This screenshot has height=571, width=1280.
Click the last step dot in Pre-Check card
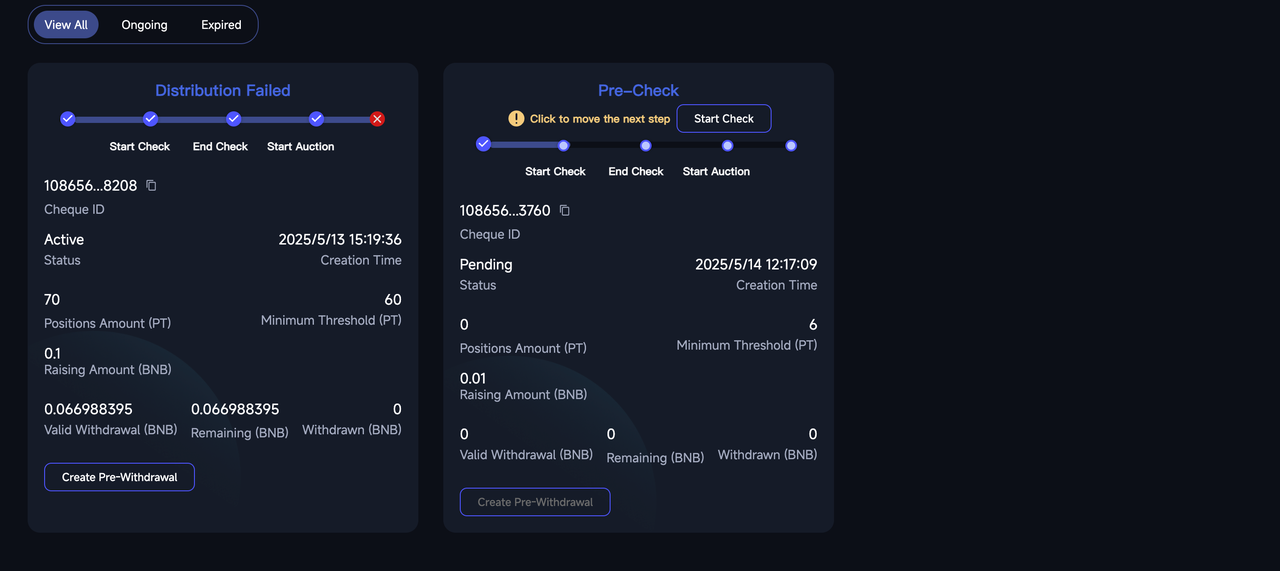point(791,146)
